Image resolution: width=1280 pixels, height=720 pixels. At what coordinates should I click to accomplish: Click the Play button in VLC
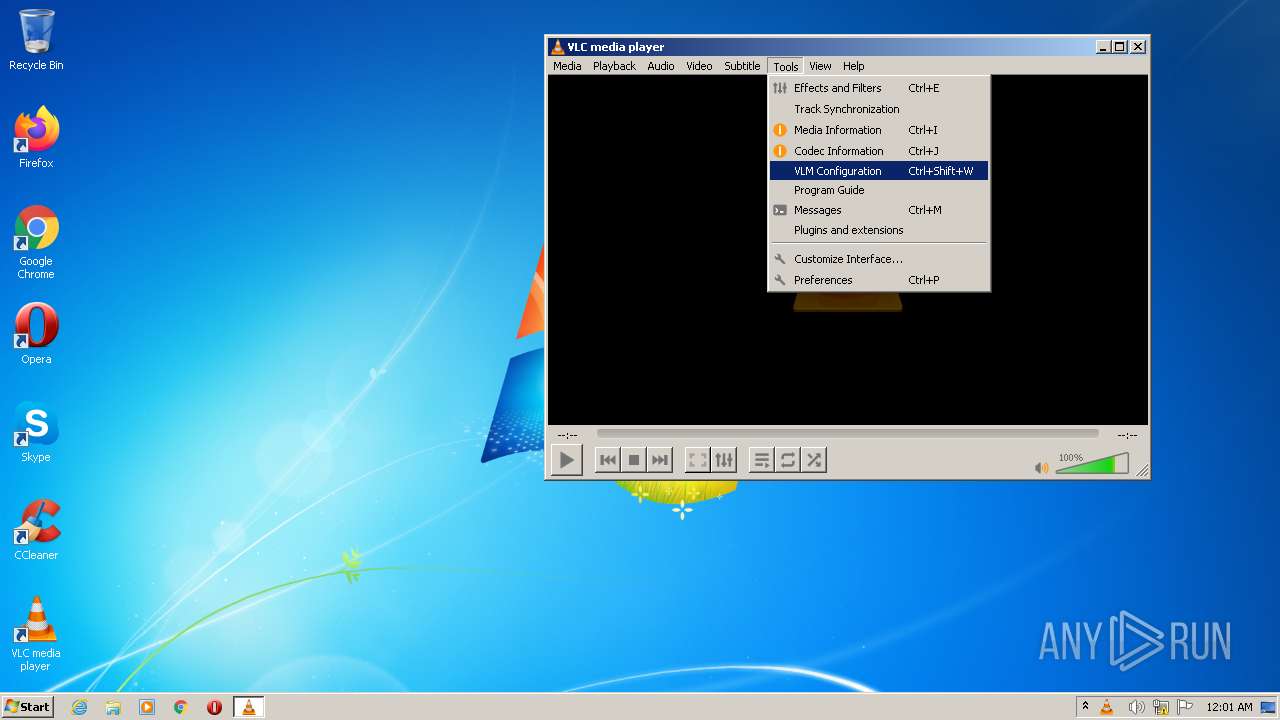point(566,460)
